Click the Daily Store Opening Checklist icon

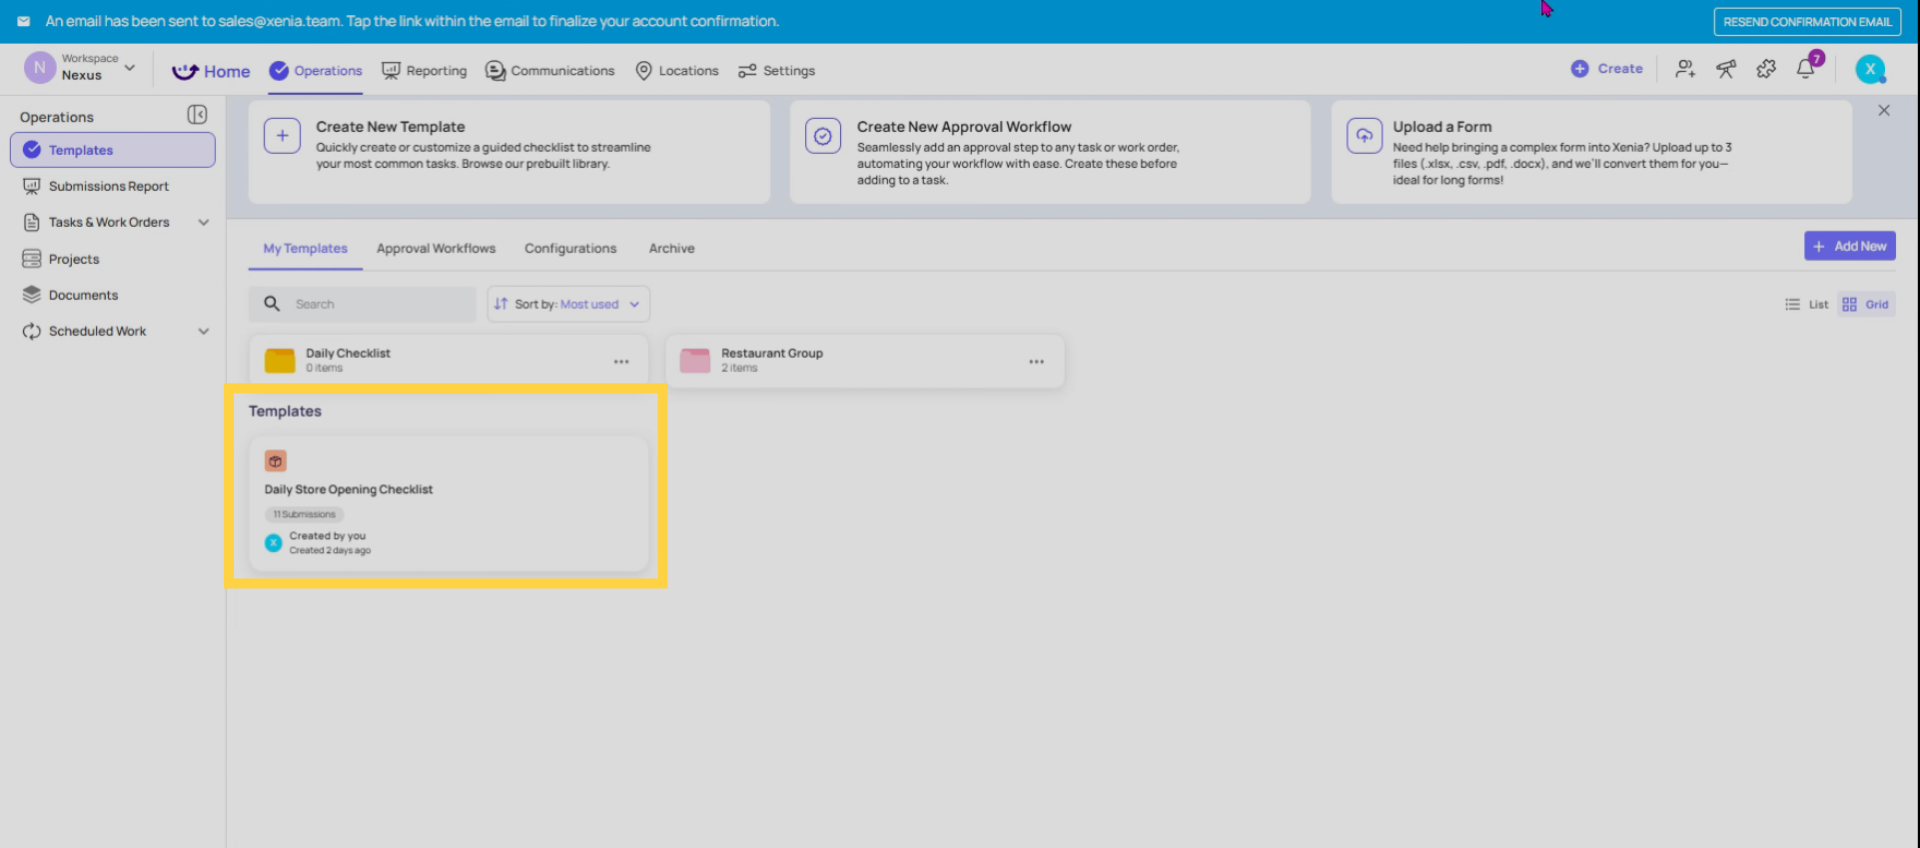pyautogui.click(x=275, y=461)
